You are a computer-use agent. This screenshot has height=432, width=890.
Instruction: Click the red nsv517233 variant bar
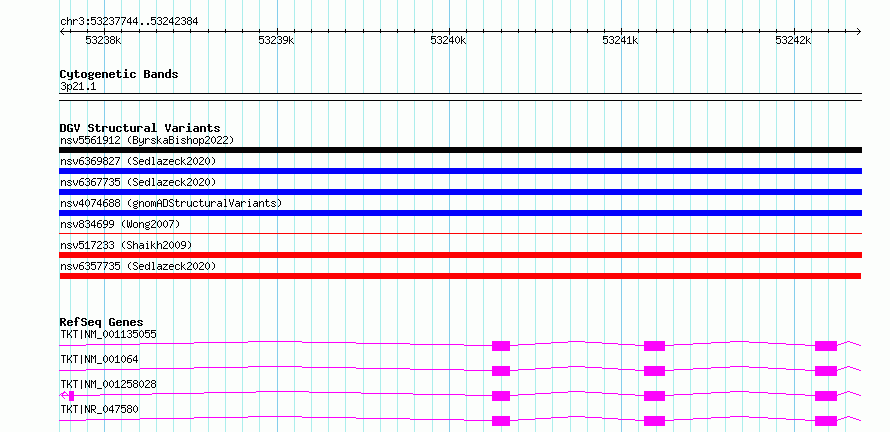tap(460, 255)
